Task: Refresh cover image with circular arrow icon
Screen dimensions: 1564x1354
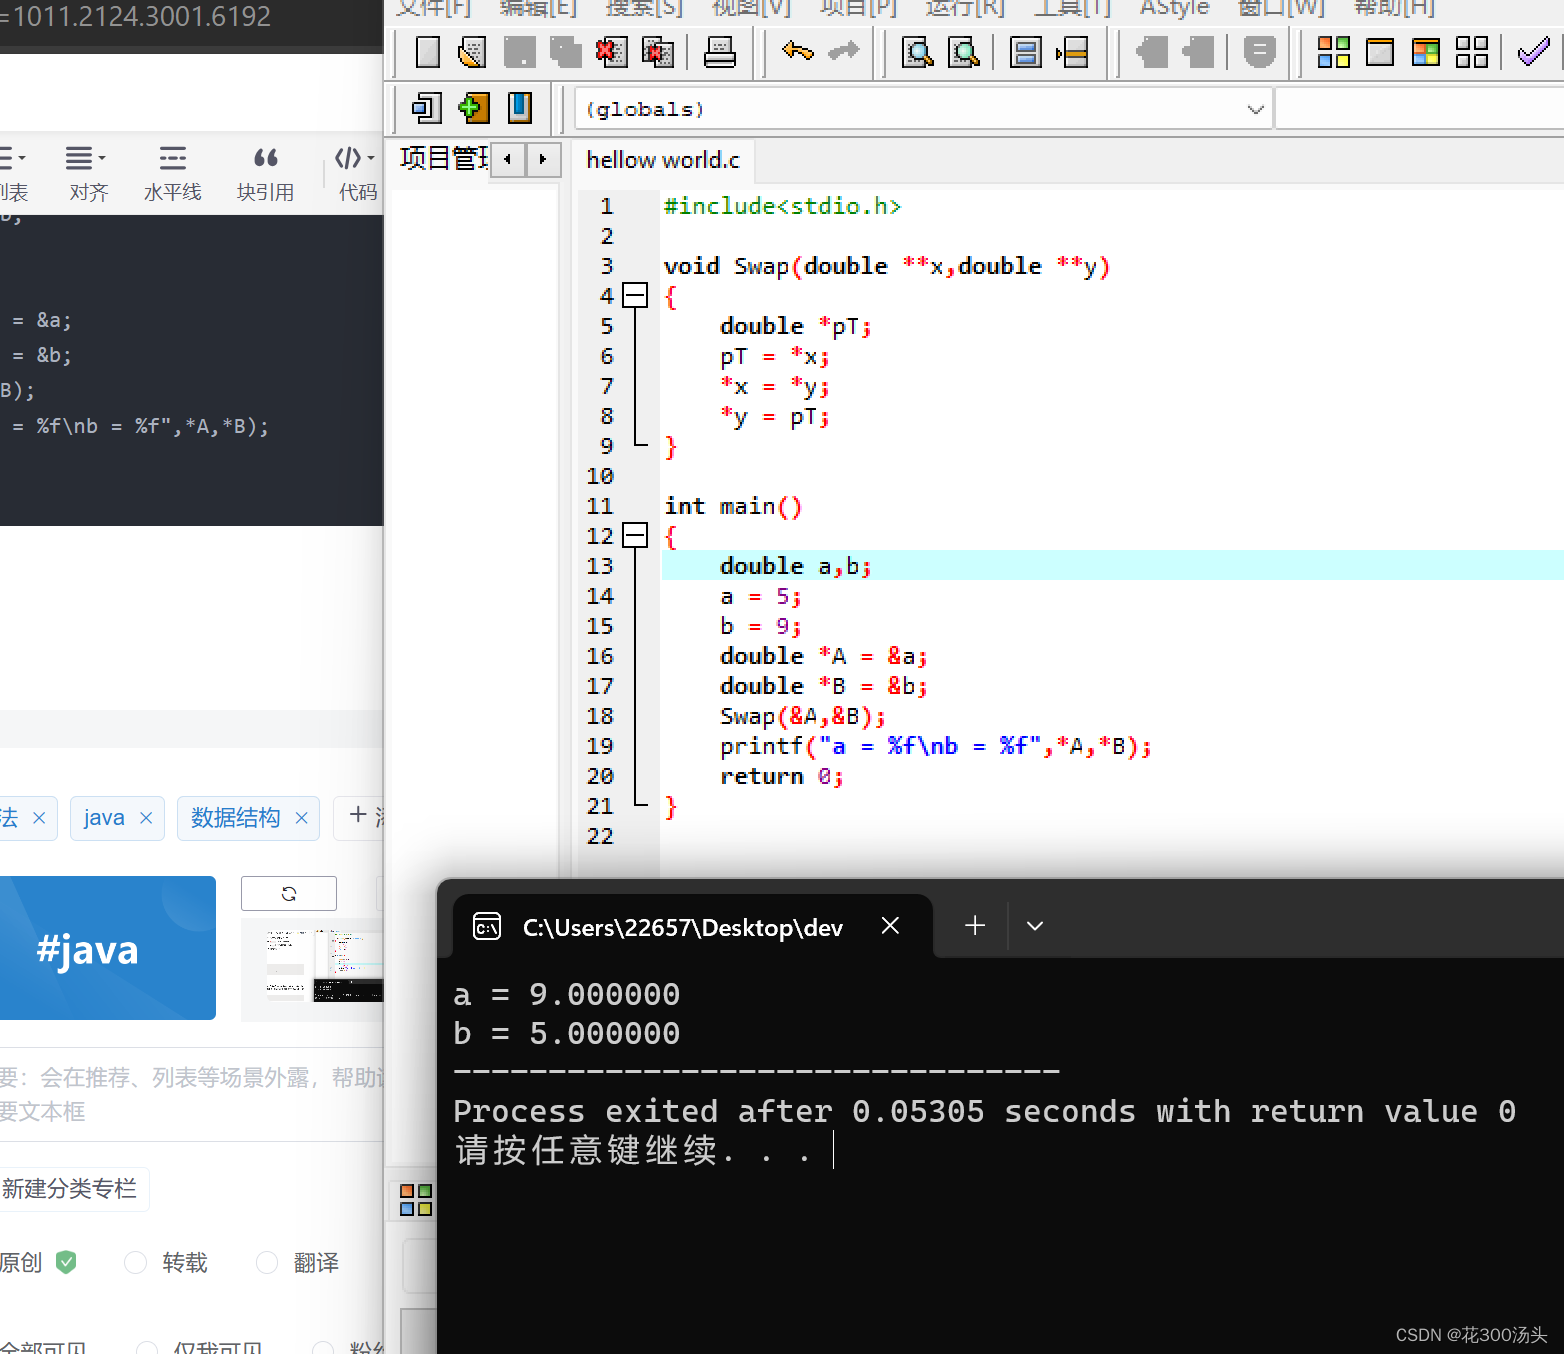Action: click(x=288, y=893)
